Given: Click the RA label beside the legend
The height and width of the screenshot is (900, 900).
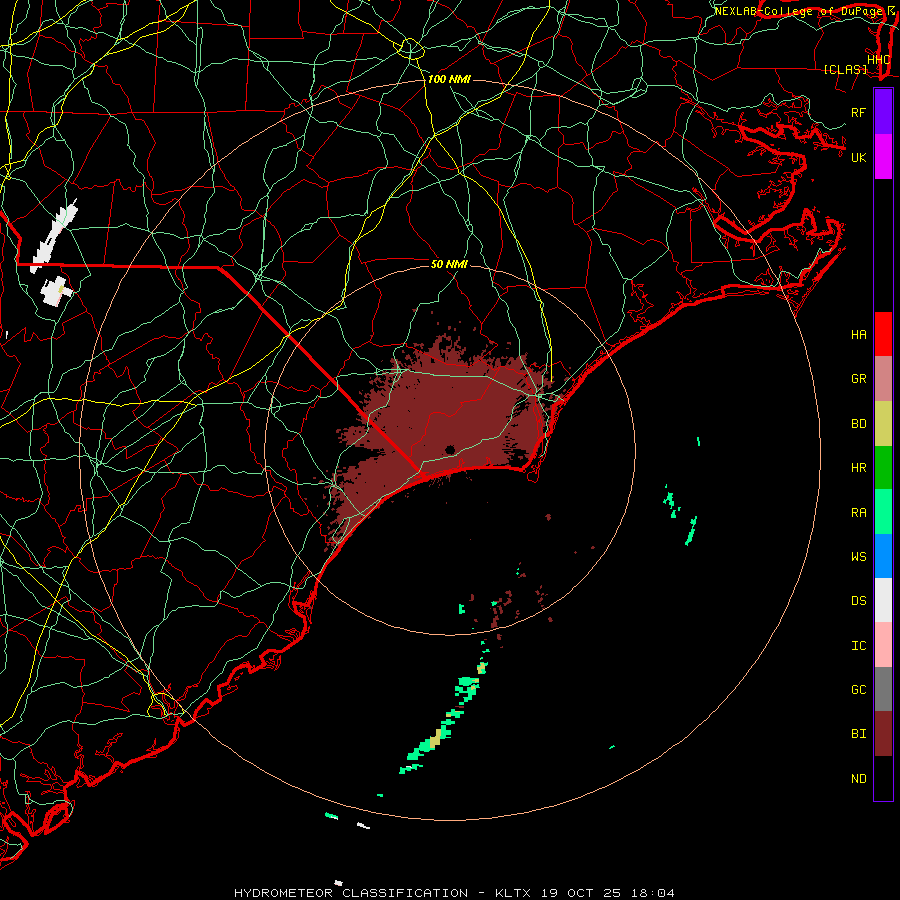Looking at the screenshot, I should pyautogui.click(x=859, y=513).
